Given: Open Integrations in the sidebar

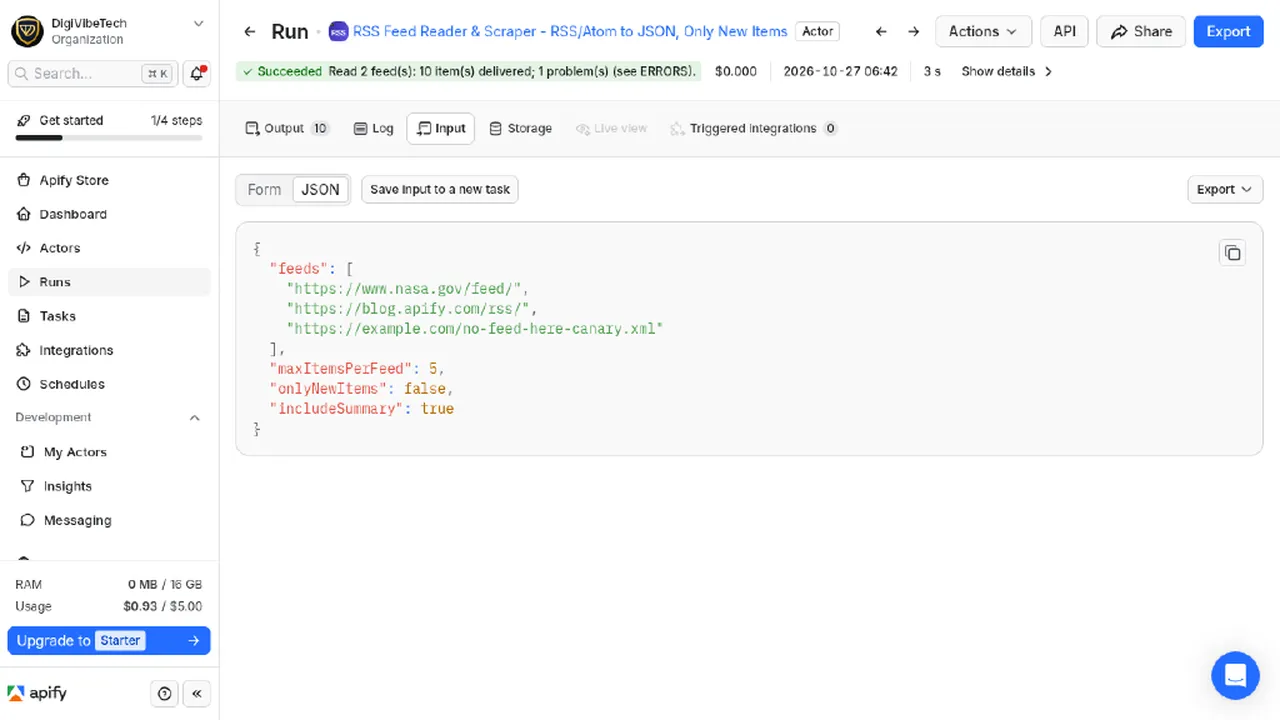Looking at the screenshot, I should pyautogui.click(x=109, y=350).
